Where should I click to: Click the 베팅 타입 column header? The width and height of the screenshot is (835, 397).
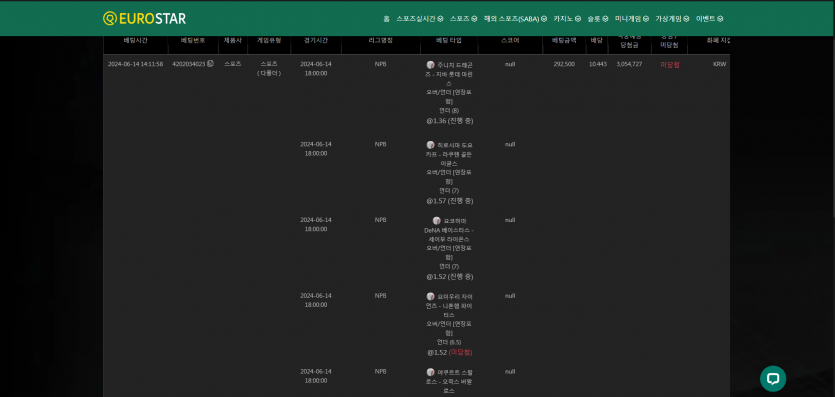coord(448,40)
